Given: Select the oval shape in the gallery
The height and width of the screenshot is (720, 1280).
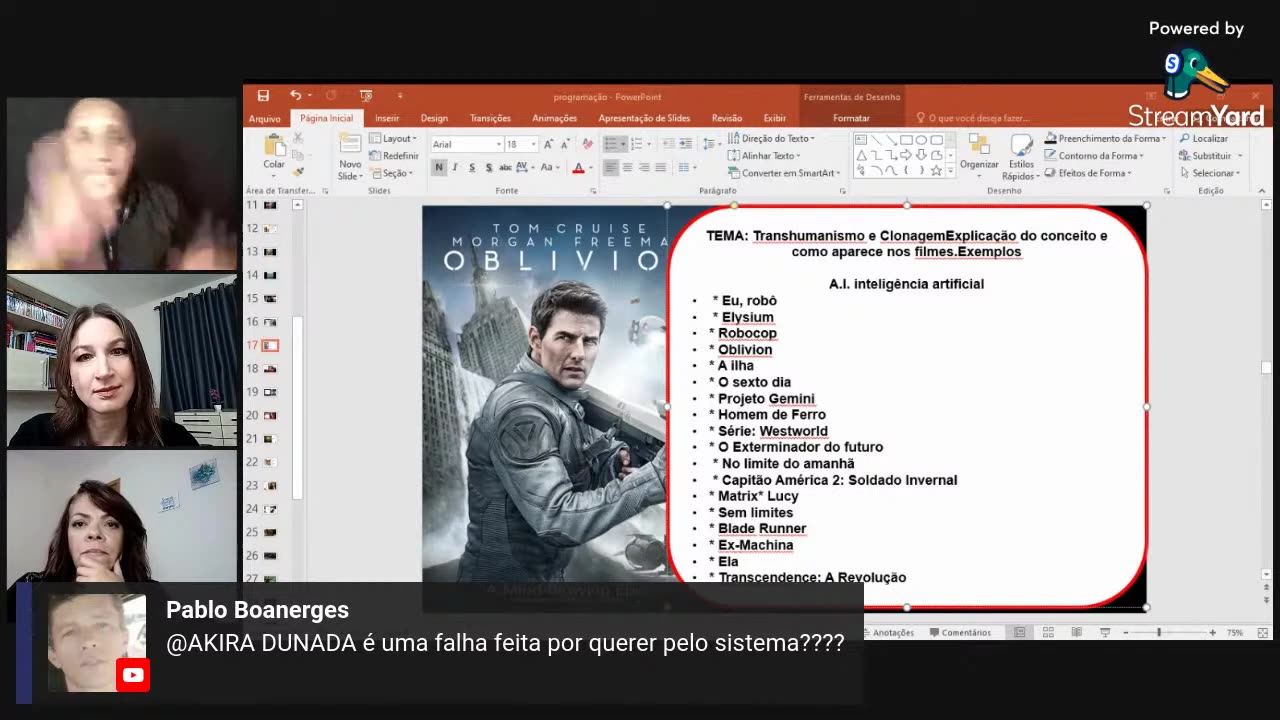Looking at the screenshot, I should click(x=921, y=140).
